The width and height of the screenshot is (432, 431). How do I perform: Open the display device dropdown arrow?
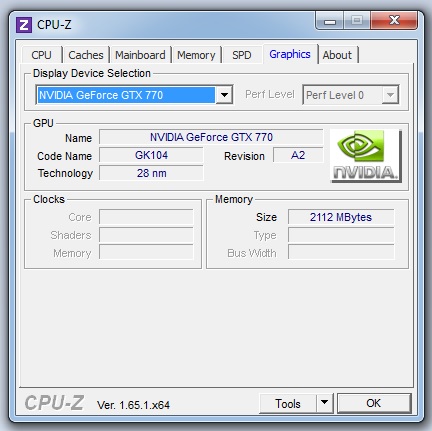tap(224, 95)
